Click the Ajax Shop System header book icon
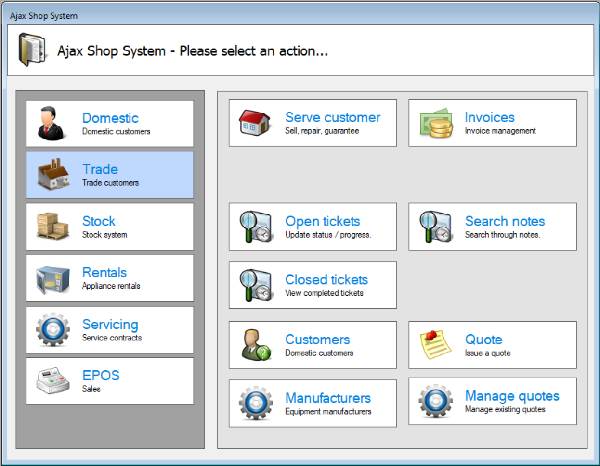Image resolution: width=600 pixels, height=466 pixels. (33, 50)
